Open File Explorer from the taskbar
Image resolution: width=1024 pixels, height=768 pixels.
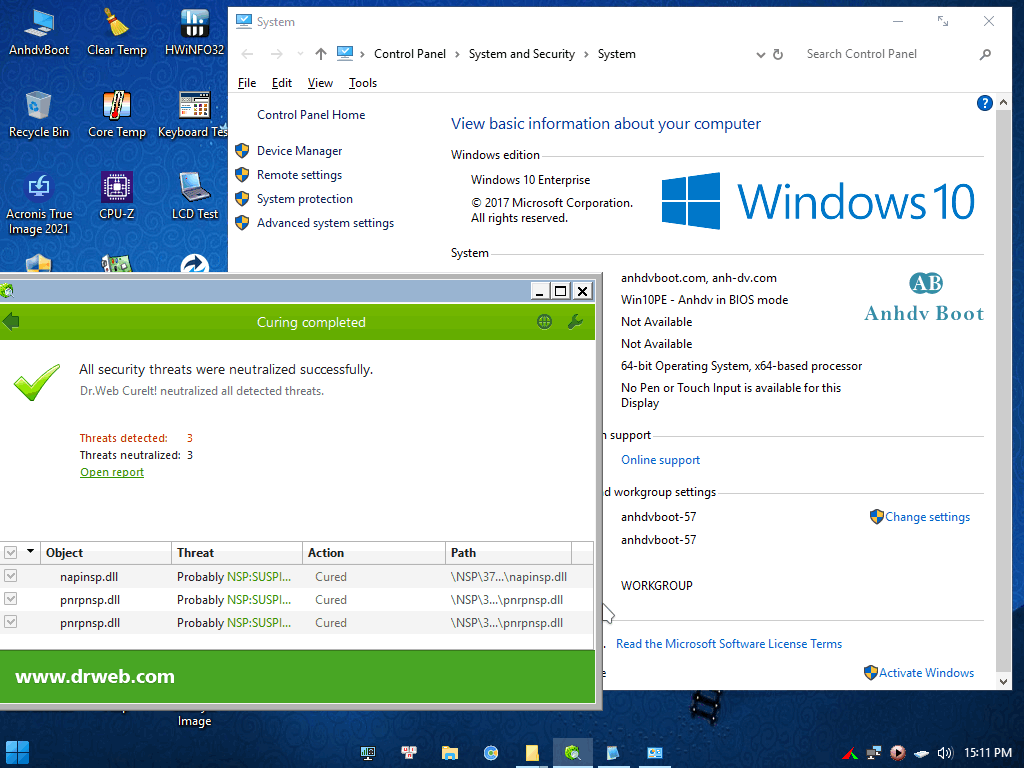[450, 752]
